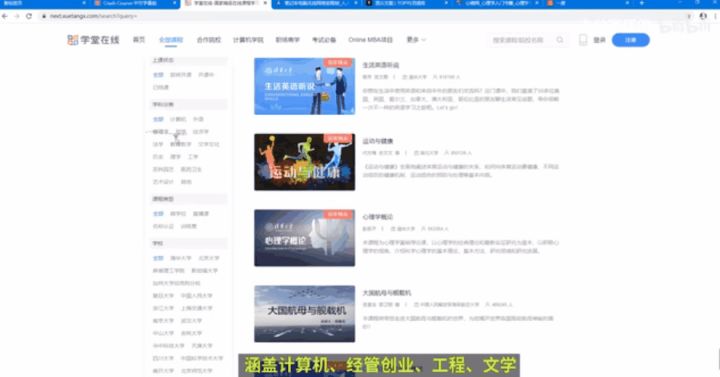Reload the page with the refresh icon
The width and height of the screenshot is (720, 377).
[x=29, y=16]
